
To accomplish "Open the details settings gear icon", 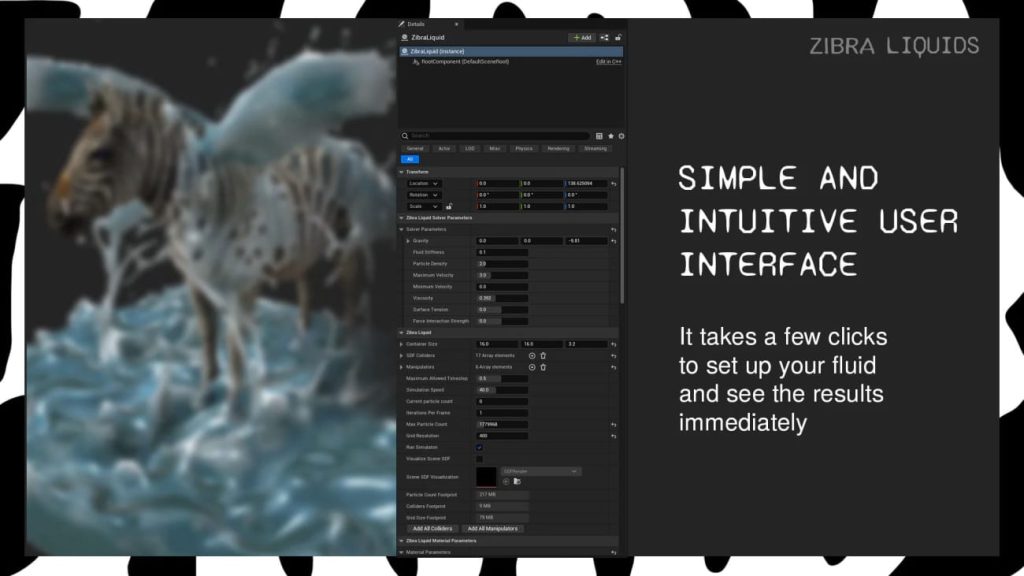I will tap(621, 136).
